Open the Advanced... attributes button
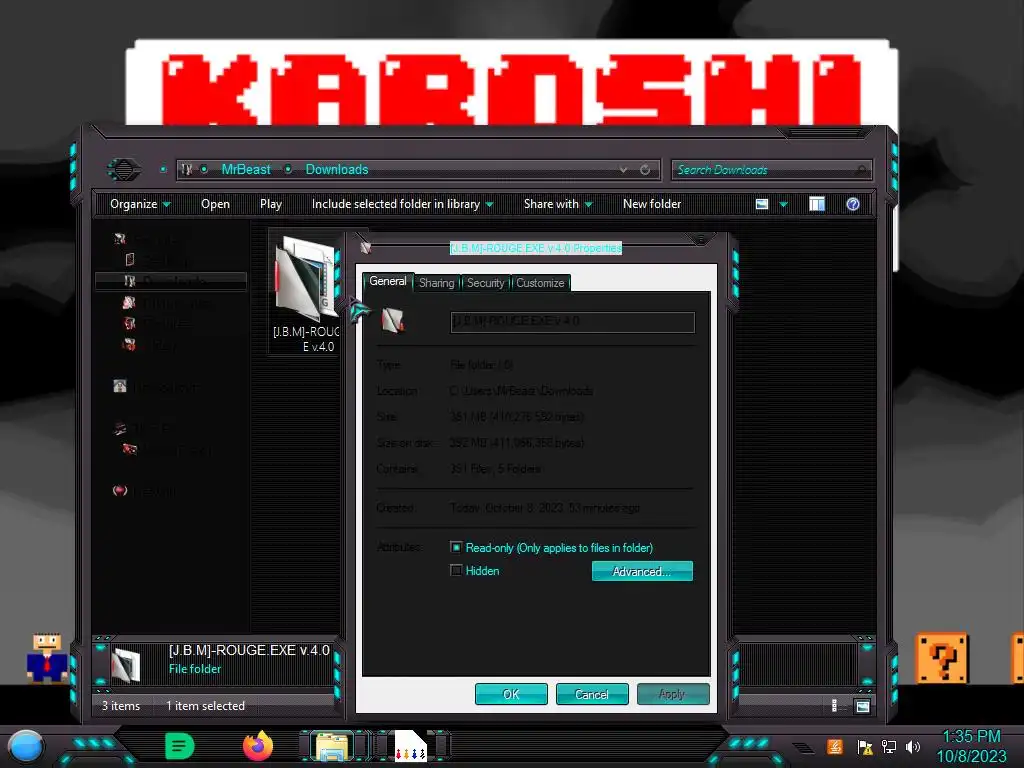The height and width of the screenshot is (768, 1024). (642, 571)
